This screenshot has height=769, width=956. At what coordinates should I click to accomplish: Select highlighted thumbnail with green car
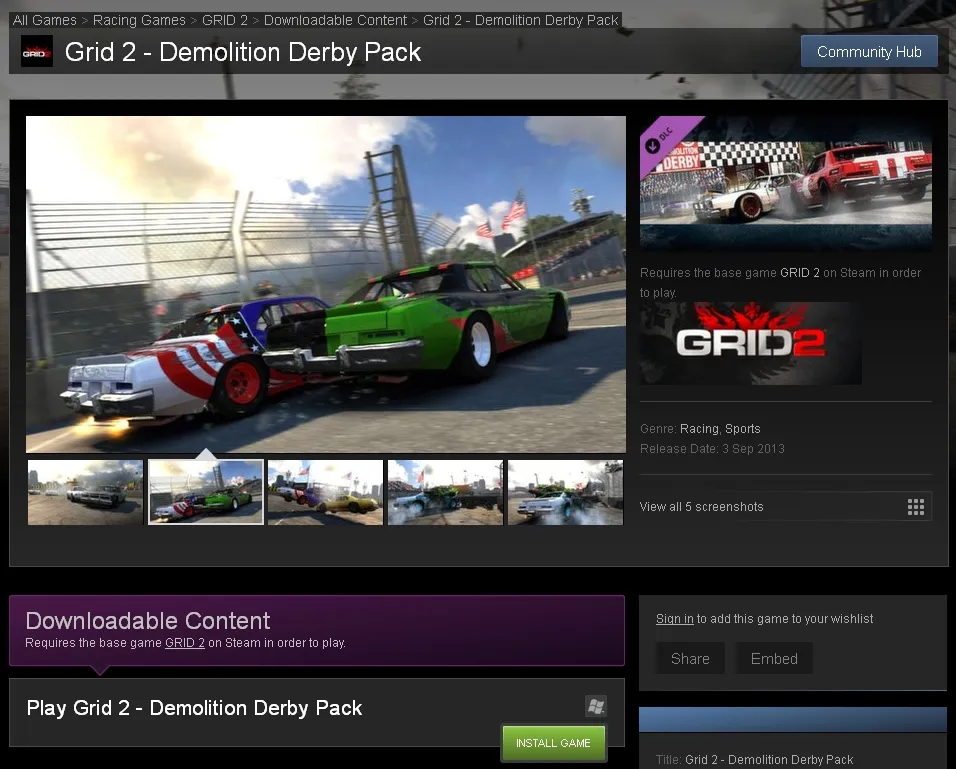pos(206,492)
